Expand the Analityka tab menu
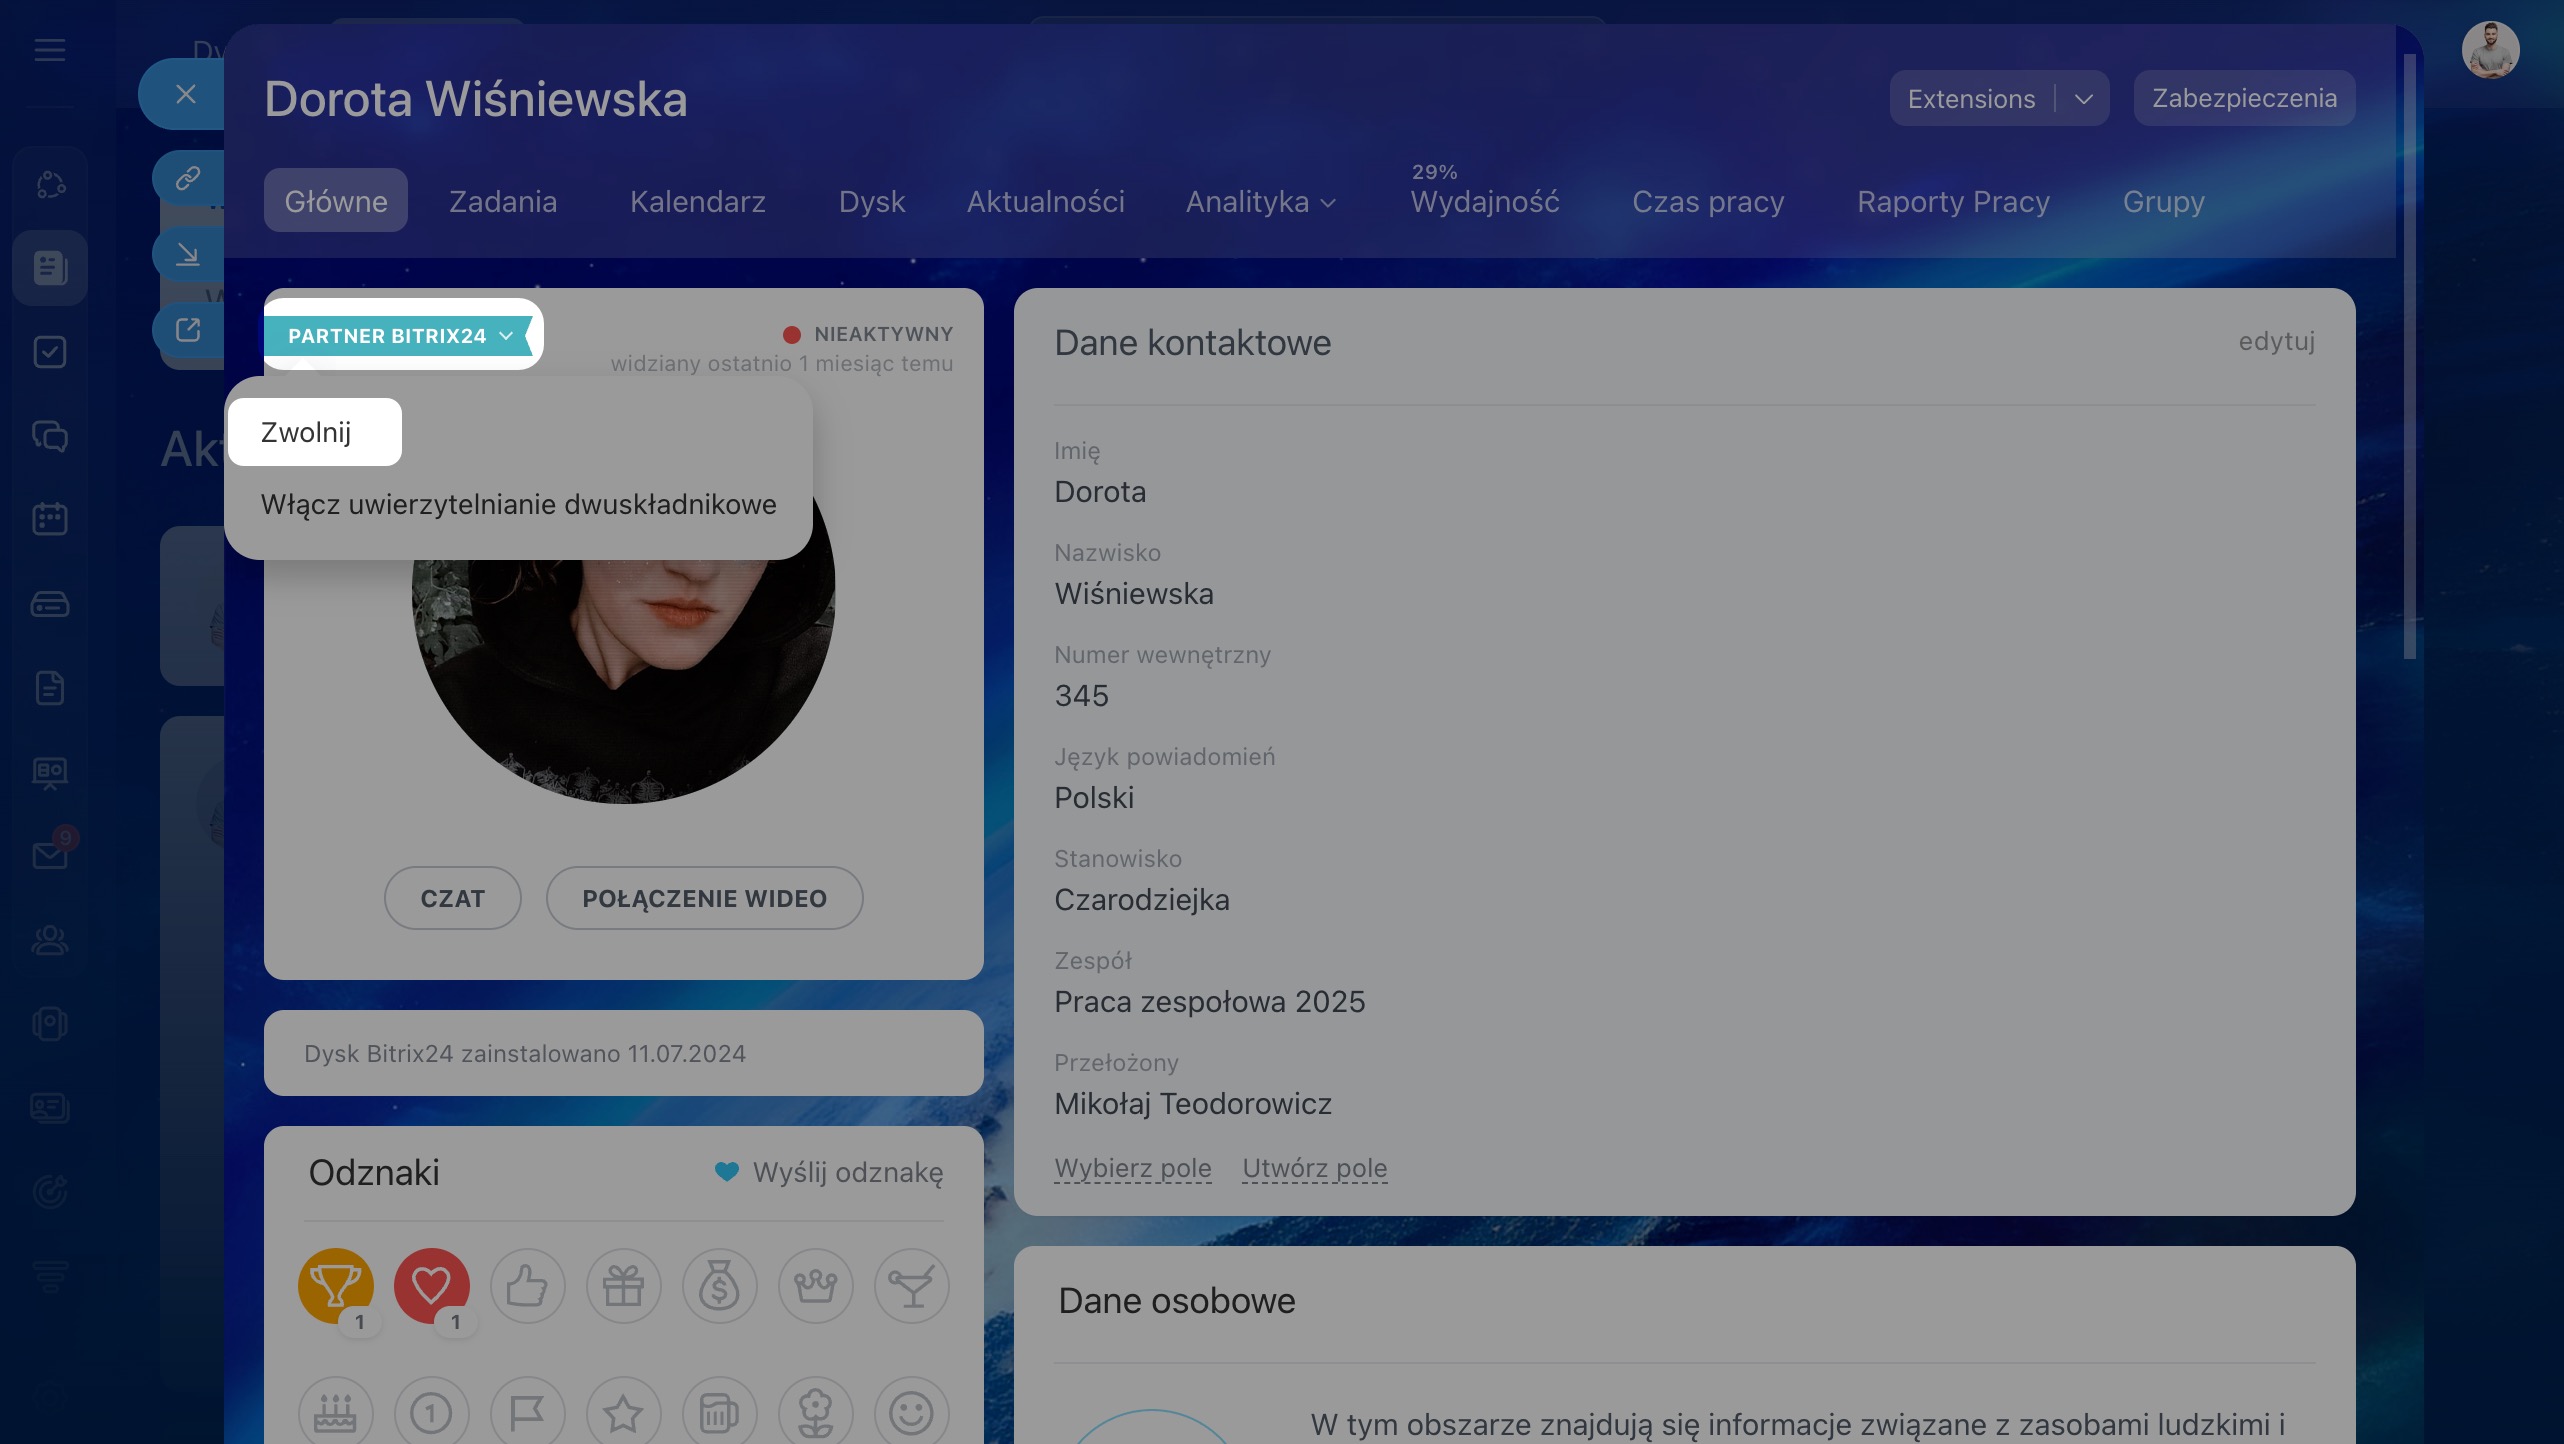The width and height of the screenshot is (2564, 1444). [x=1260, y=202]
